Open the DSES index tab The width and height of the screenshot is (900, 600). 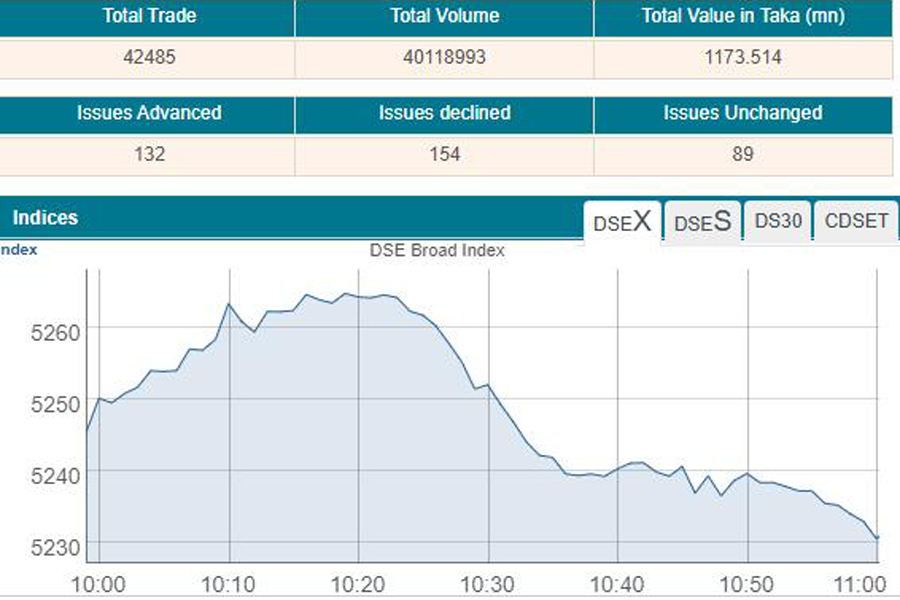pos(702,223)
